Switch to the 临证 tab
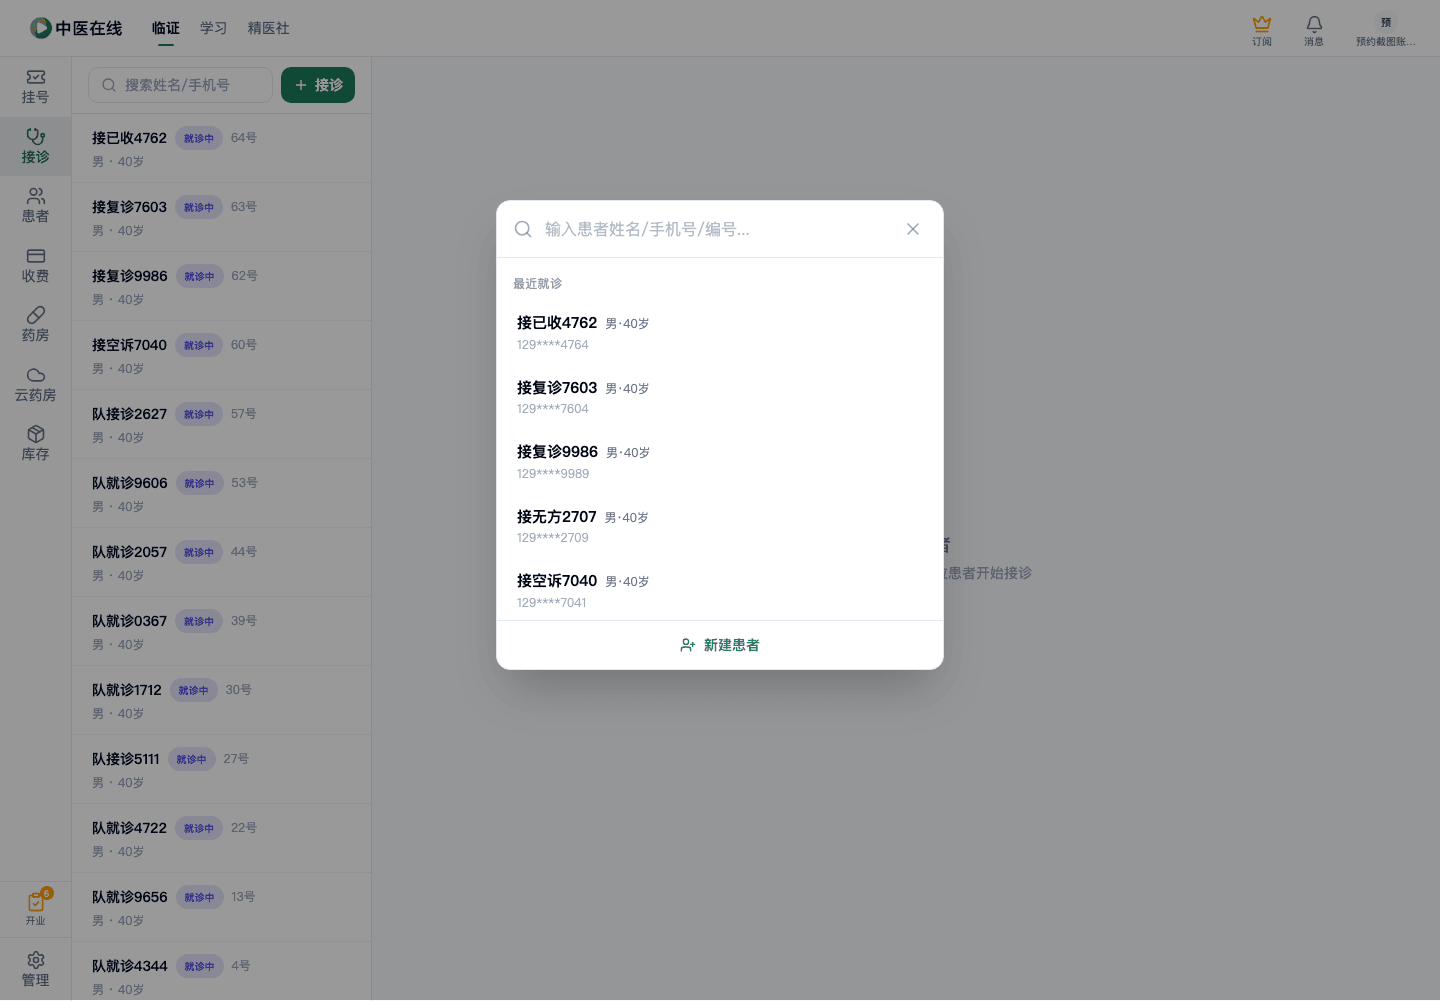Screen dimensions: 1440x1001 click(166, 28)
